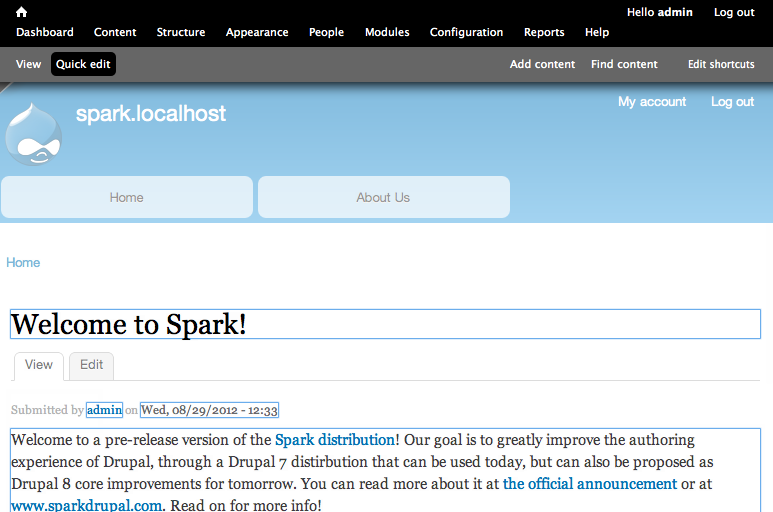The width and height of the screenshot is (773, 512).
Task: Open My account link
Action: [652, 102]
